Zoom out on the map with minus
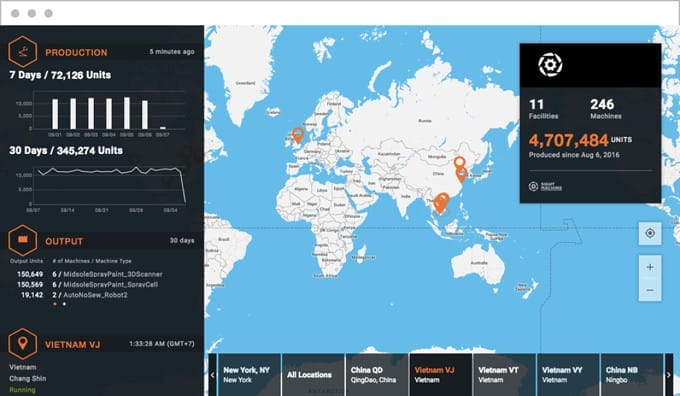Image resolution: width=680 pixels, height=396 pixels. [650, 290]
